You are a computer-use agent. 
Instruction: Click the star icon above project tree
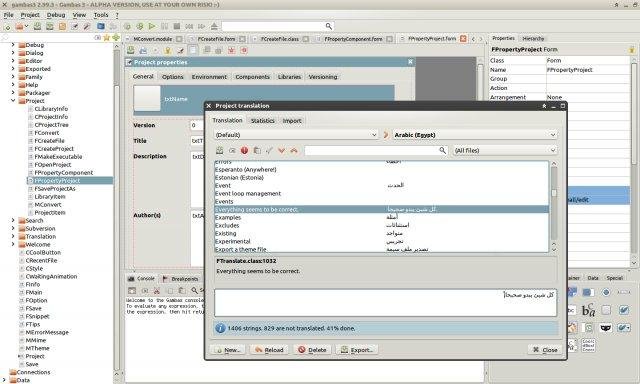(107, 38)
